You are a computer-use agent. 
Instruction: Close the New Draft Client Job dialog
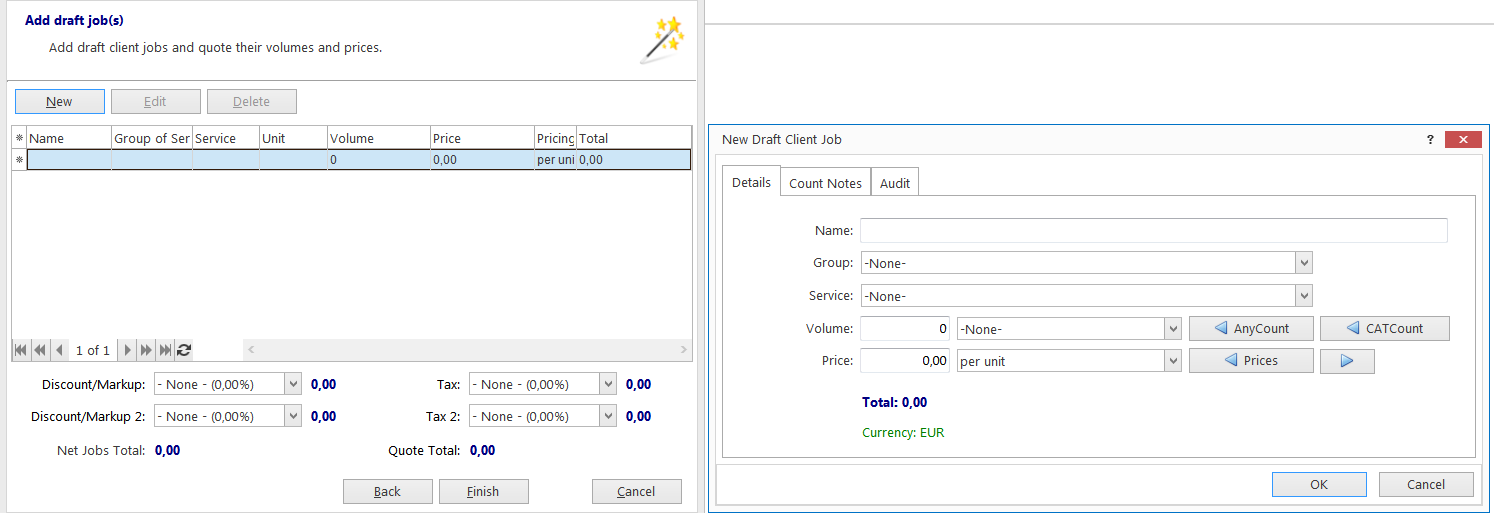click(x=1463, y=140)
